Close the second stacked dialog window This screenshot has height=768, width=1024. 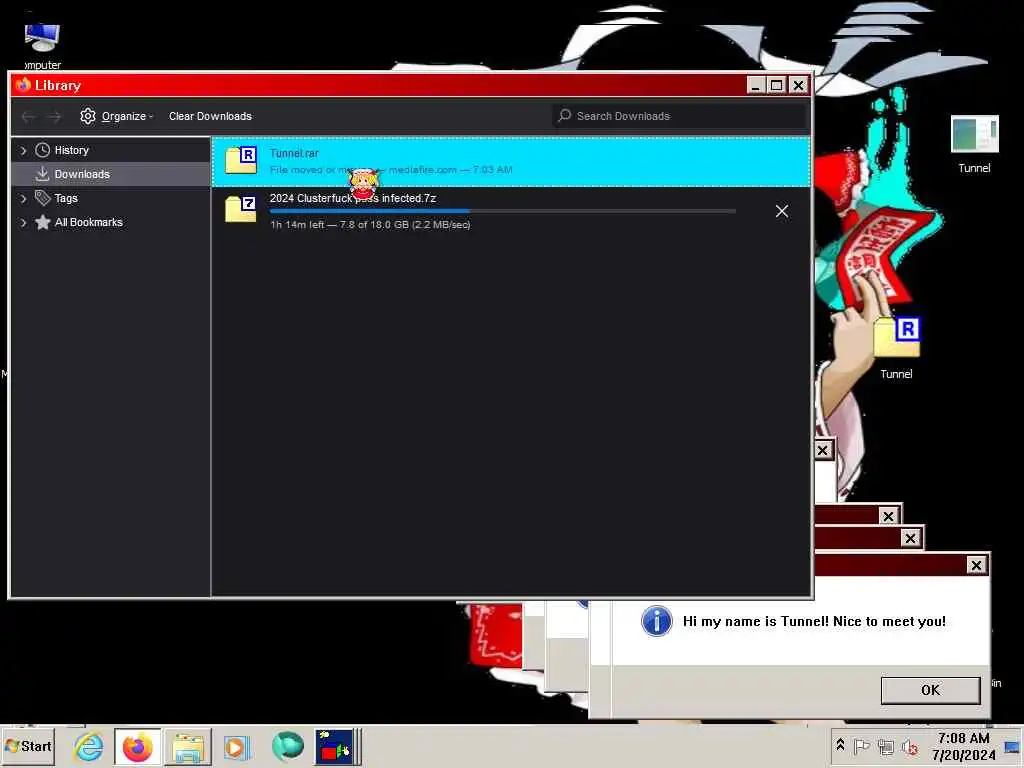910,538
